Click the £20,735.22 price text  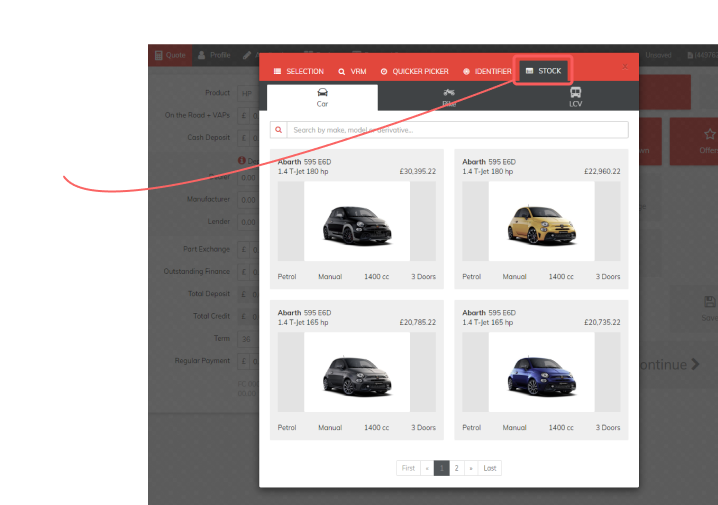(x=602, y=322)
